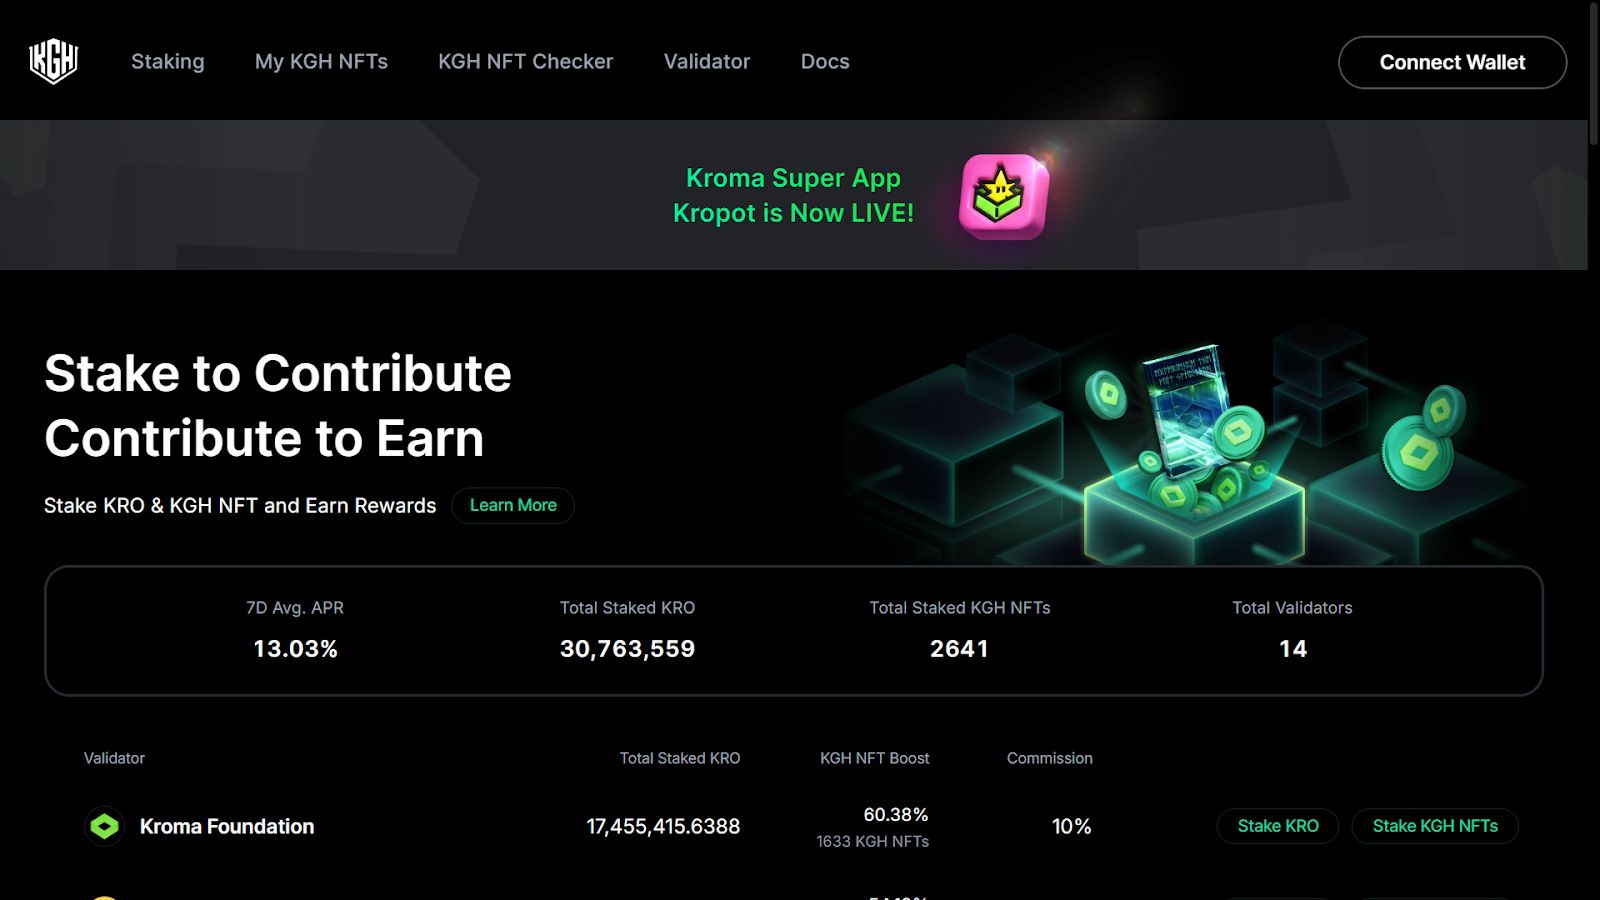This screenshot has width=1600, height=900.
Task: Click the pink Kropot app icon
Action: pyautogui.click(x=1003, y=196)
